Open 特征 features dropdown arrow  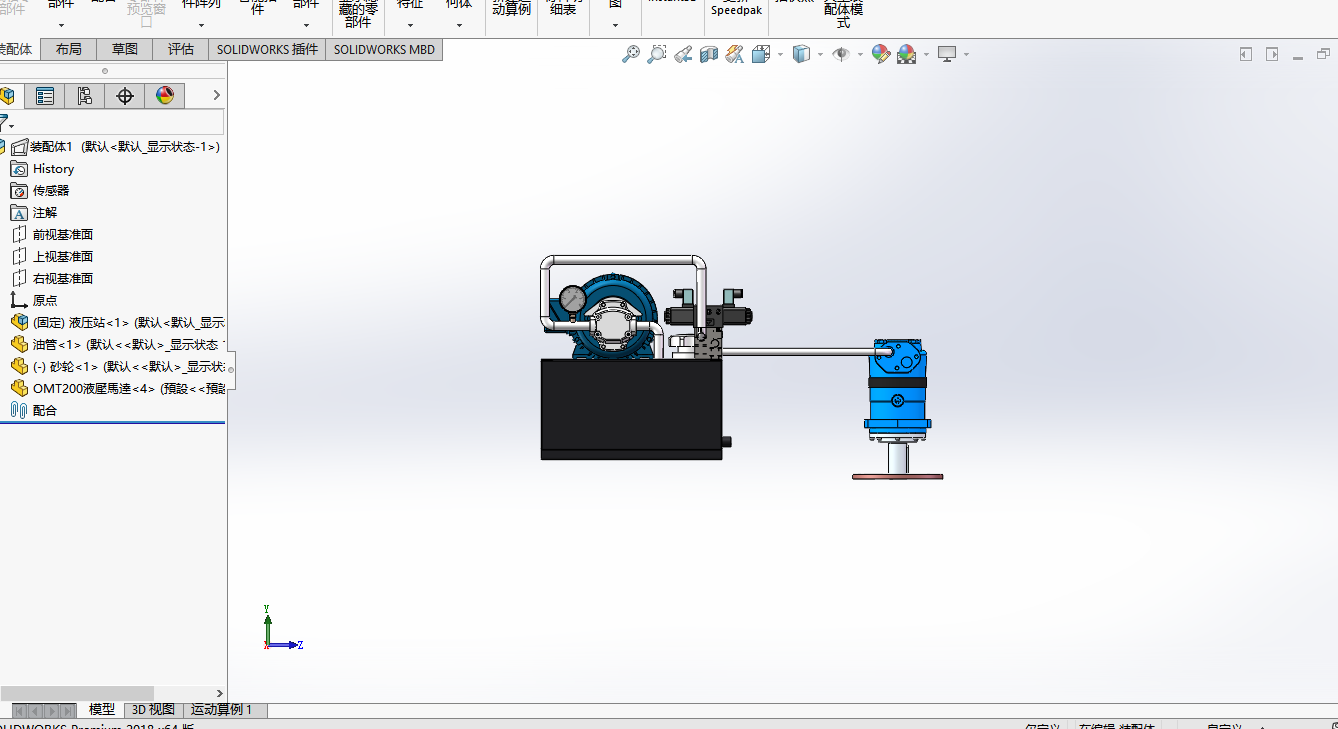click(410, 25)
